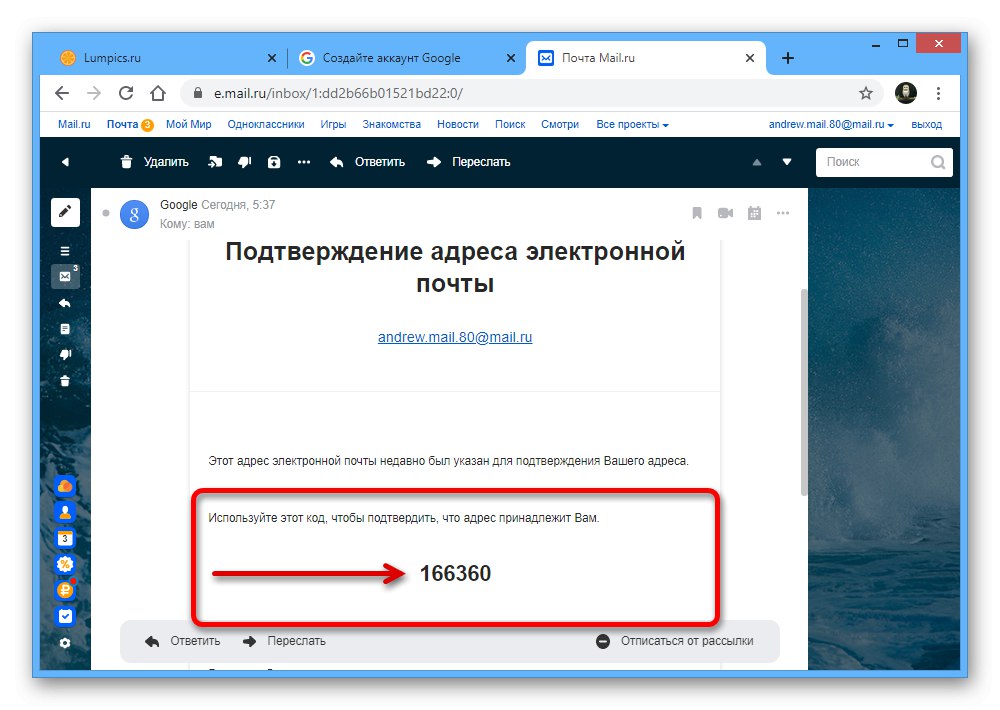
Task: Move the message to a folder icon
Action: 215,162
